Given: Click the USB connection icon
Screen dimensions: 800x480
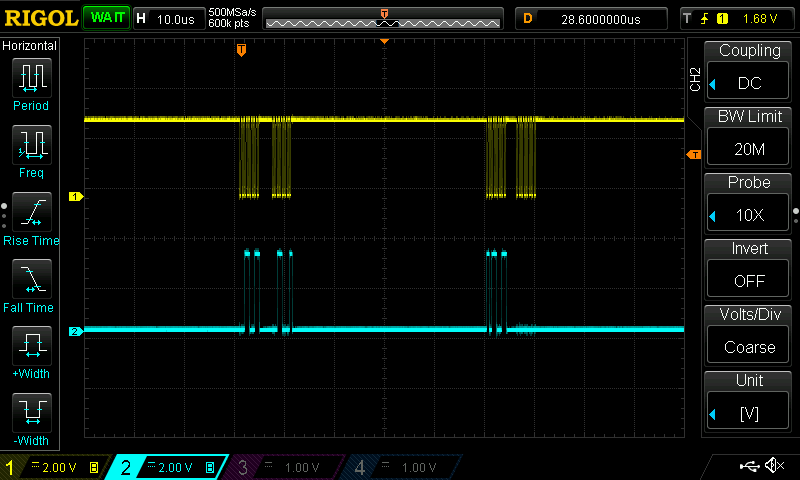Looking at the screenshot, I should pos(749,466).
